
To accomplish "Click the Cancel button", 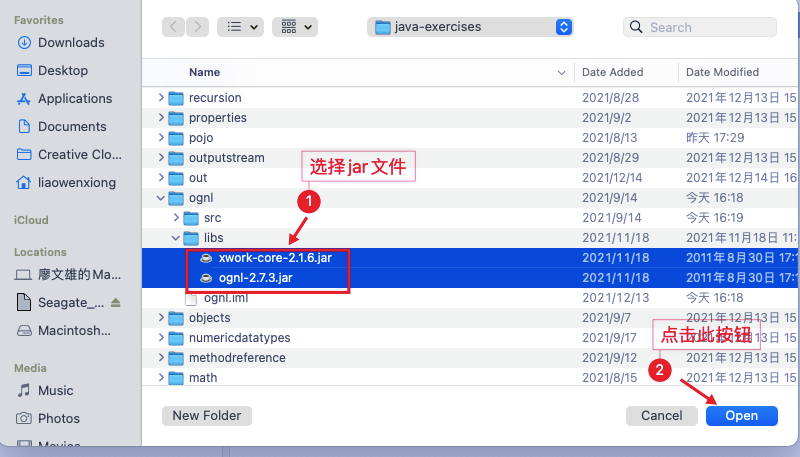I will click(662, 416).
